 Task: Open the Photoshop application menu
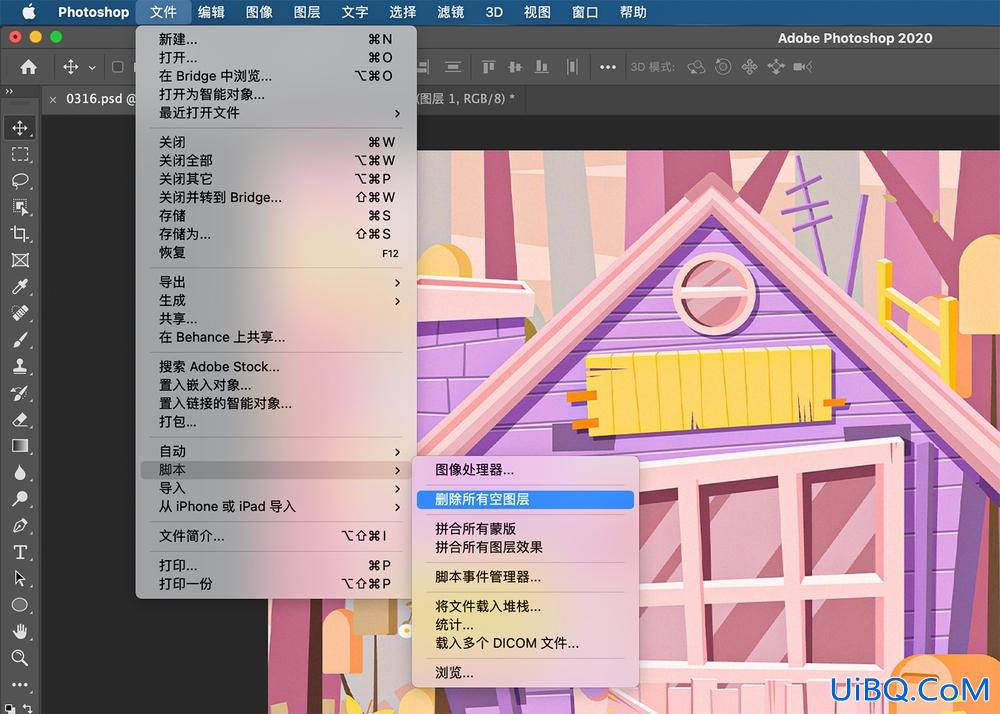click(x=93, y=12)
